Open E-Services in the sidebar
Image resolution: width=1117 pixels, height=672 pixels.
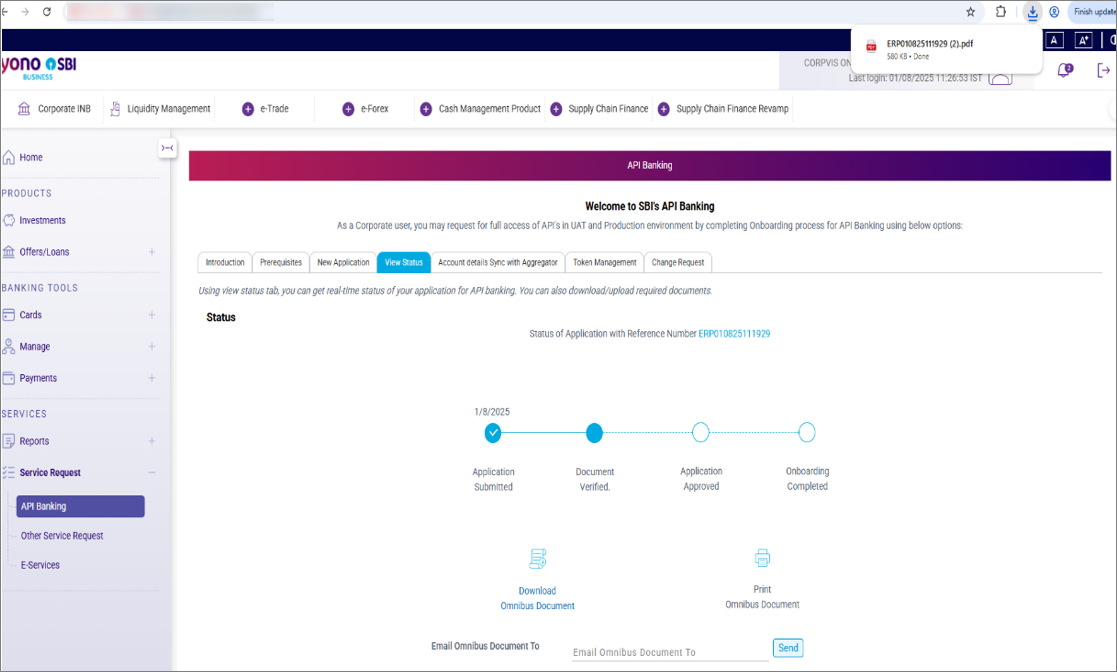pos(40,565)
